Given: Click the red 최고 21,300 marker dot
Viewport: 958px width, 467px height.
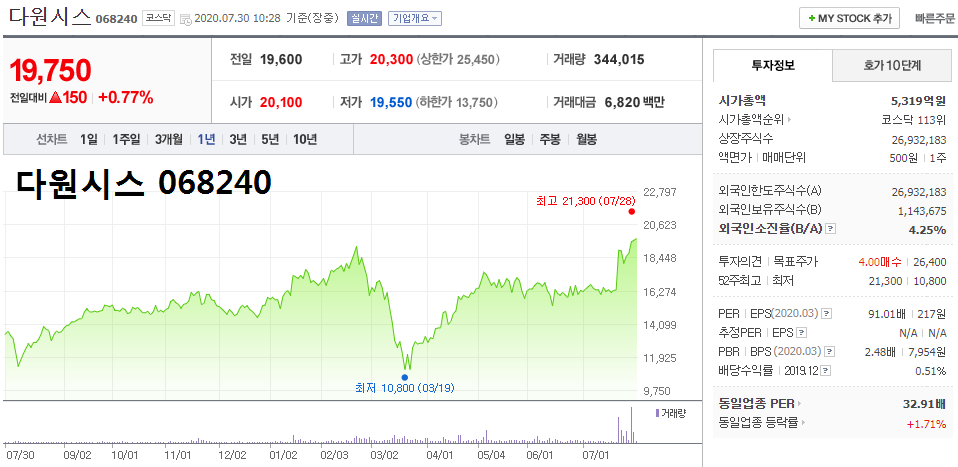Looking at the screenshot, I should [632, 211].
